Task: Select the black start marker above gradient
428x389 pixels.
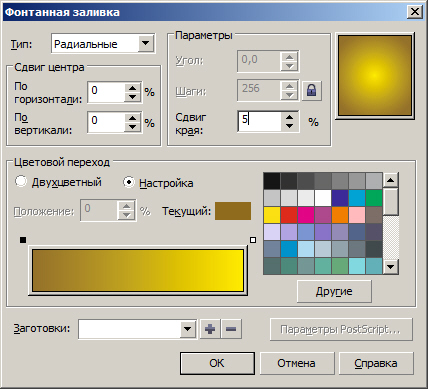Action: pos(23,240)
